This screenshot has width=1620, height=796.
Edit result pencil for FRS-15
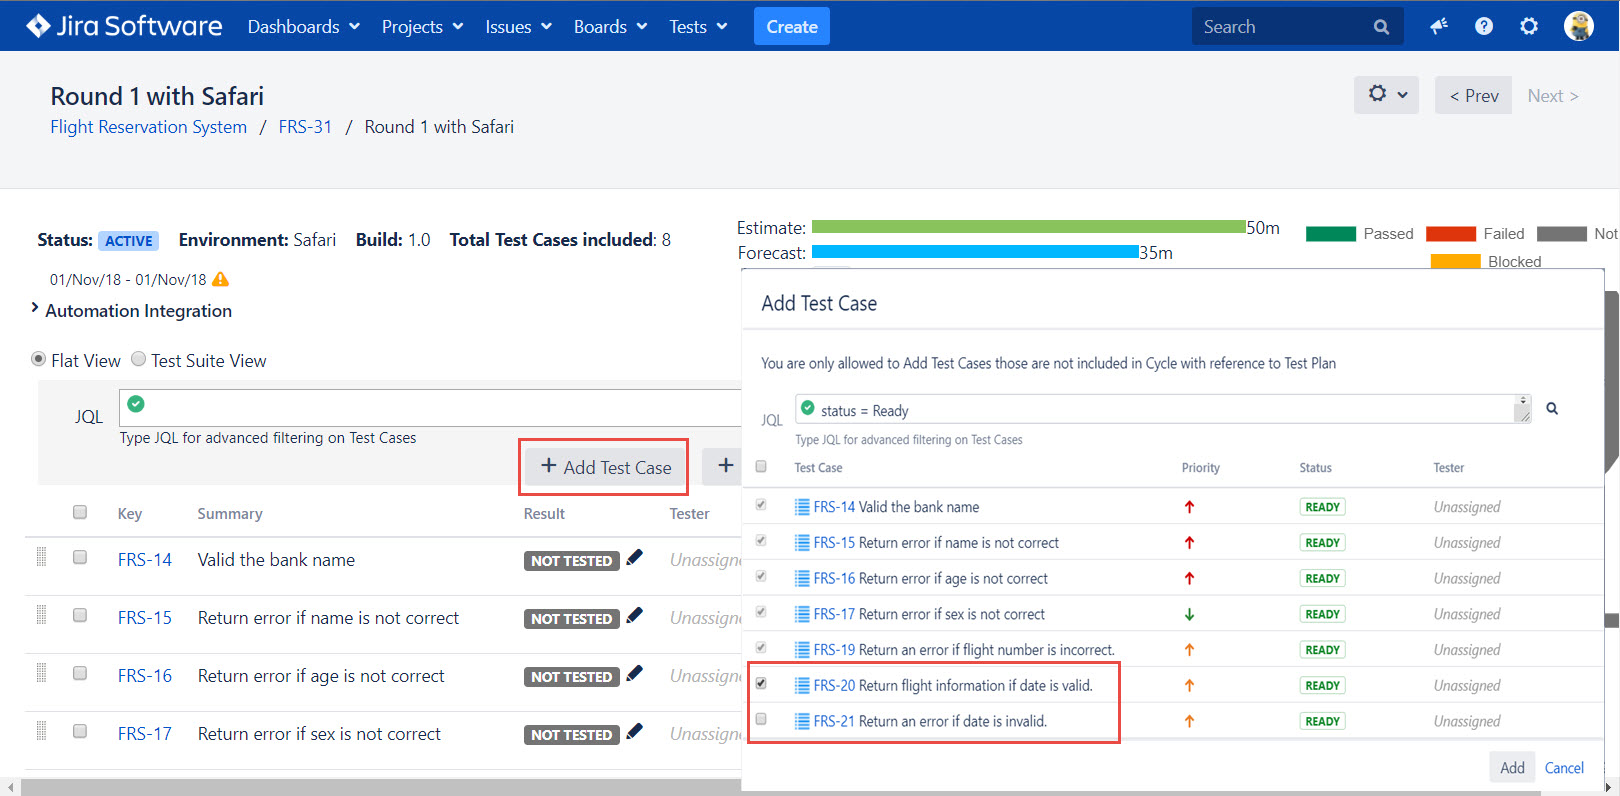point(634,616)
